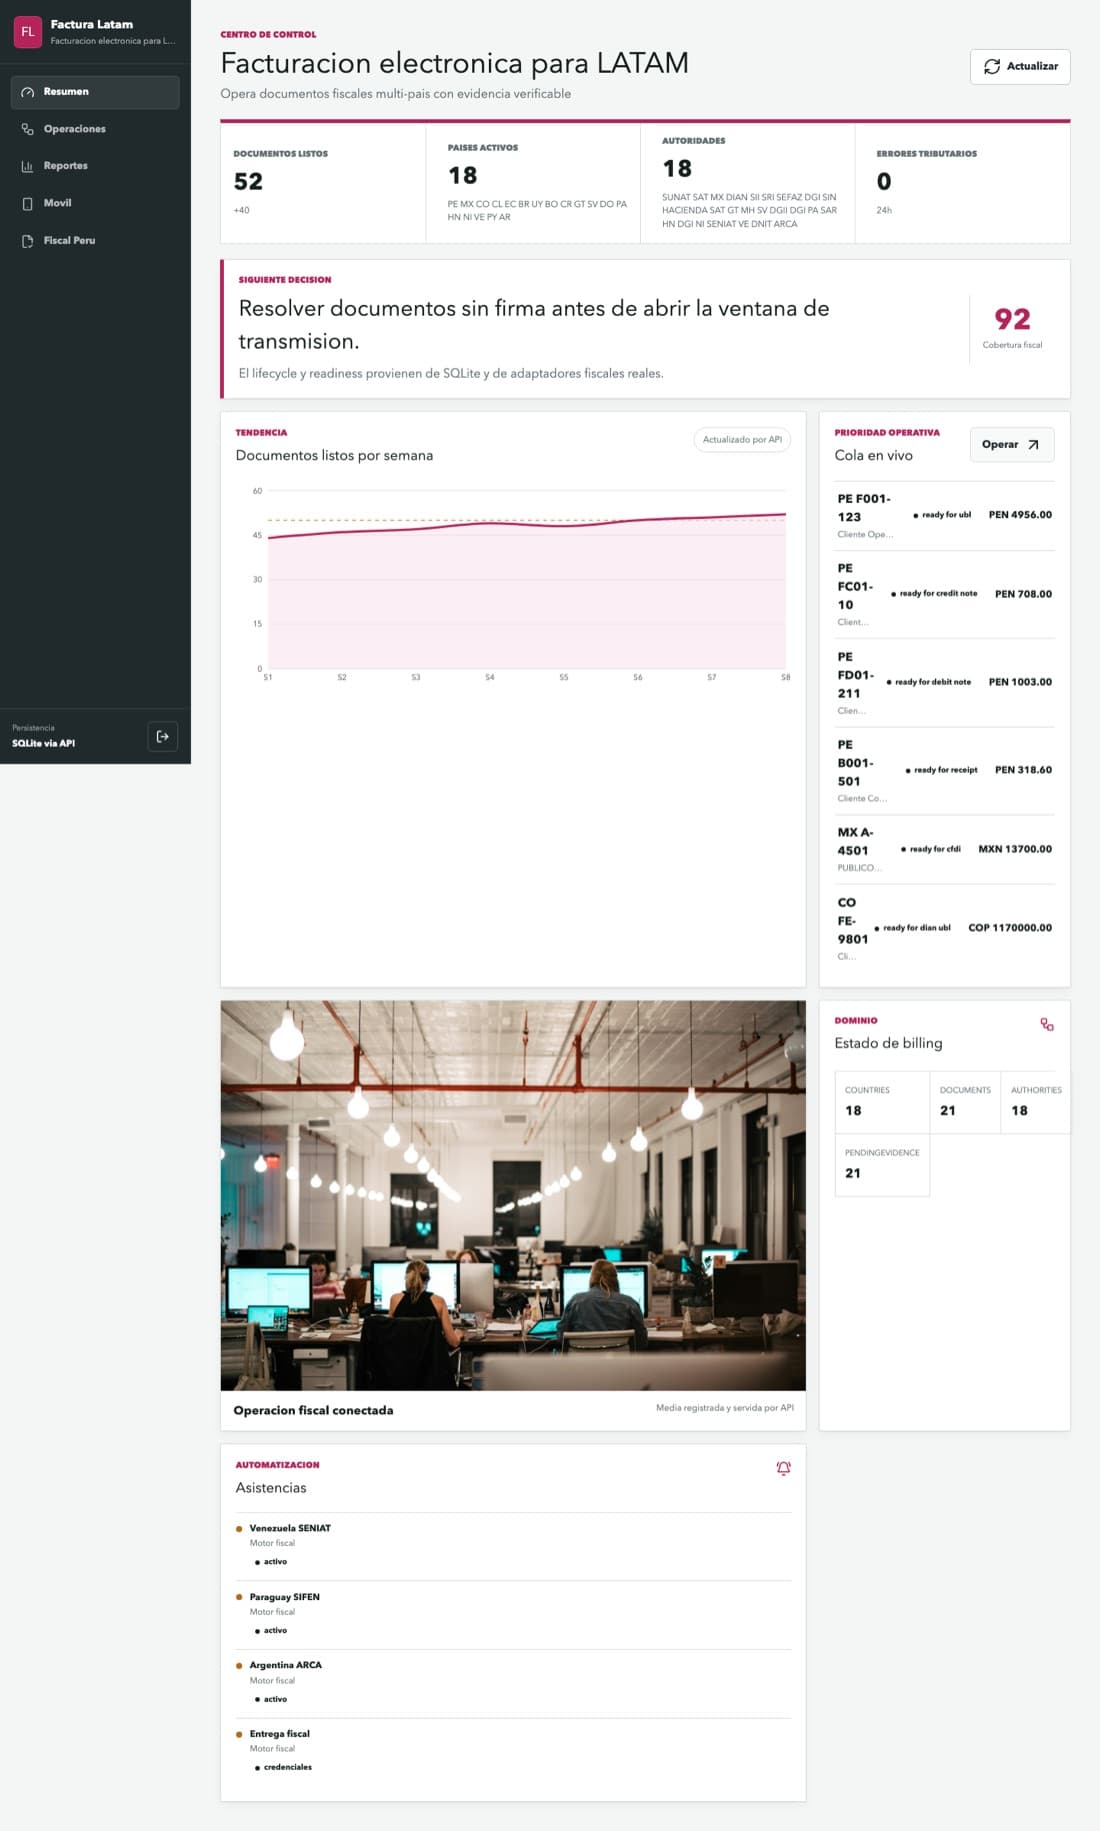Click the Venezuela SENIAT assistance row

(513, 1546)
